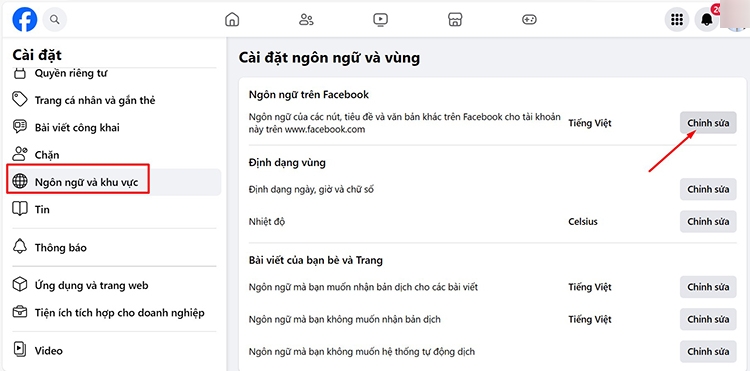Click the globe icon for Ngôn ngữ
Viewport: 750px width, 371px height.
coord(20,182)
